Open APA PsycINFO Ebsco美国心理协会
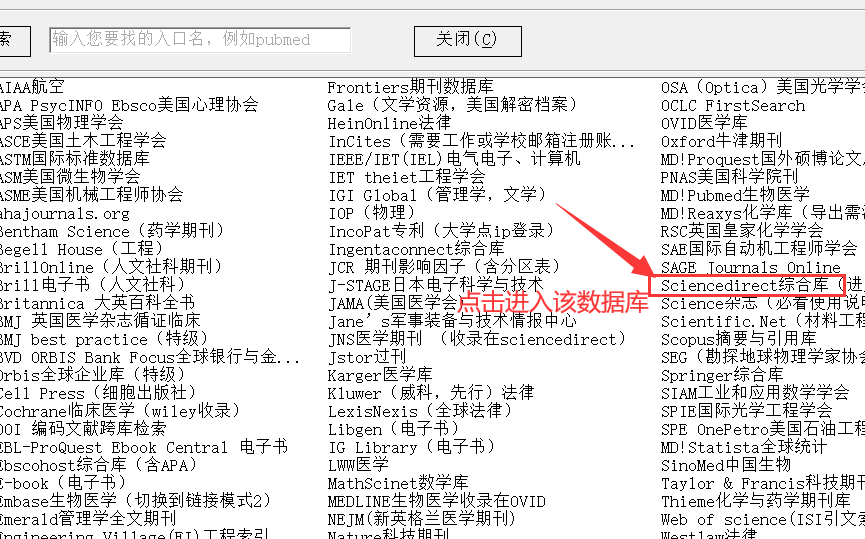Image resolution: width=865 pixels, height=539 pixels. [x=129, y=105]
